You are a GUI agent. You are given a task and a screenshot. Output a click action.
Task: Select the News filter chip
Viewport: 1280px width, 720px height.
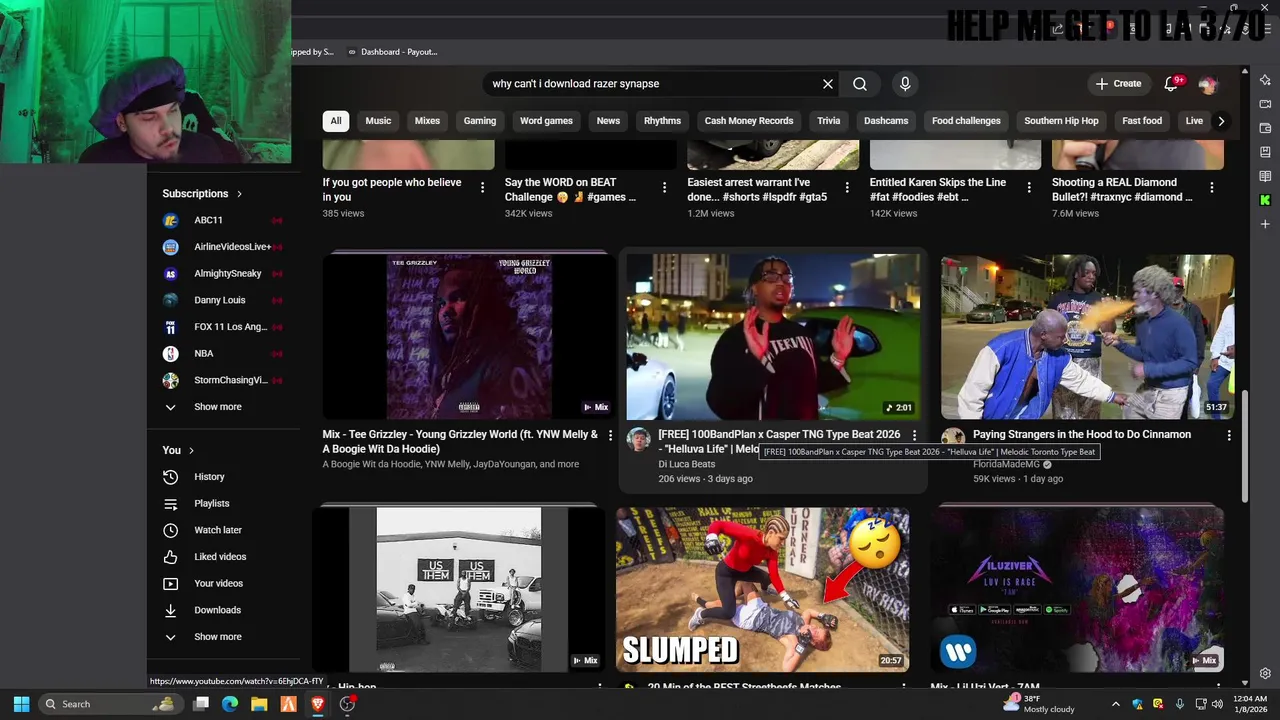pyautogui.click(x=608, y=121)
